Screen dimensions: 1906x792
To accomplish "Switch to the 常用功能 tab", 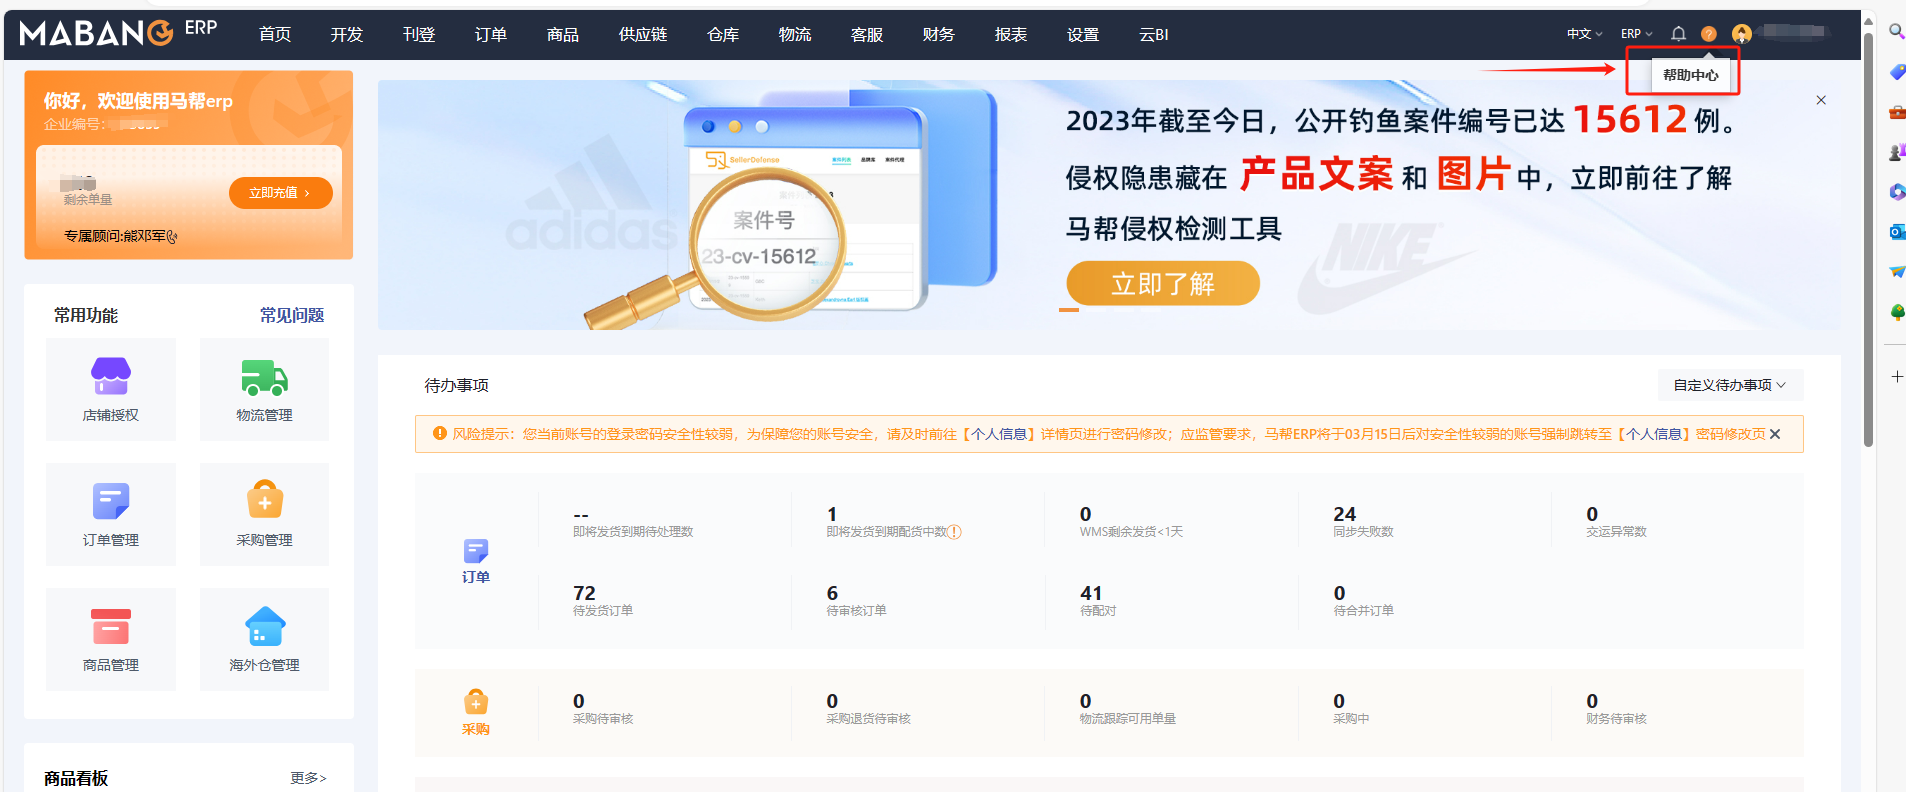I will click(x=86, y=315).
